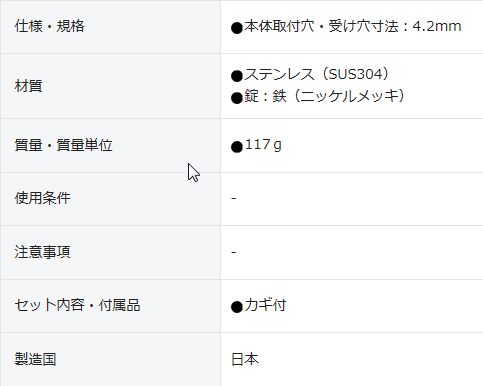Click the 仕様・規格 row label
This screenshot has width=483, height=386.
tap(49, 26)
